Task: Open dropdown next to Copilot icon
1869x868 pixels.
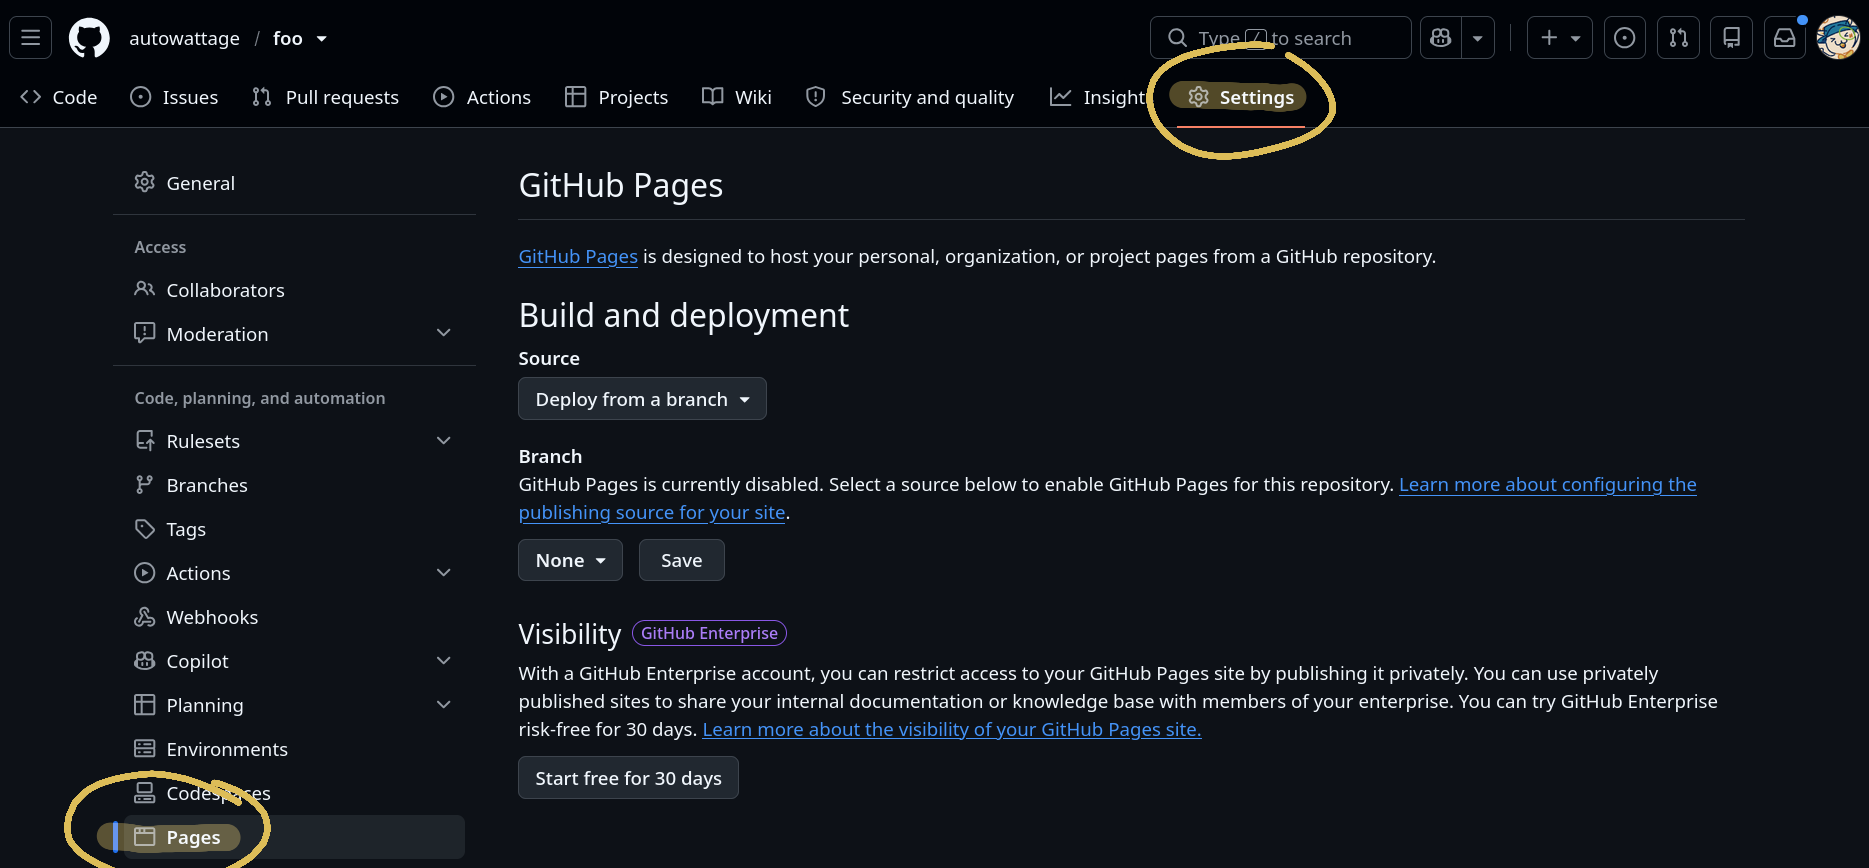Action: click(1478, 38)
